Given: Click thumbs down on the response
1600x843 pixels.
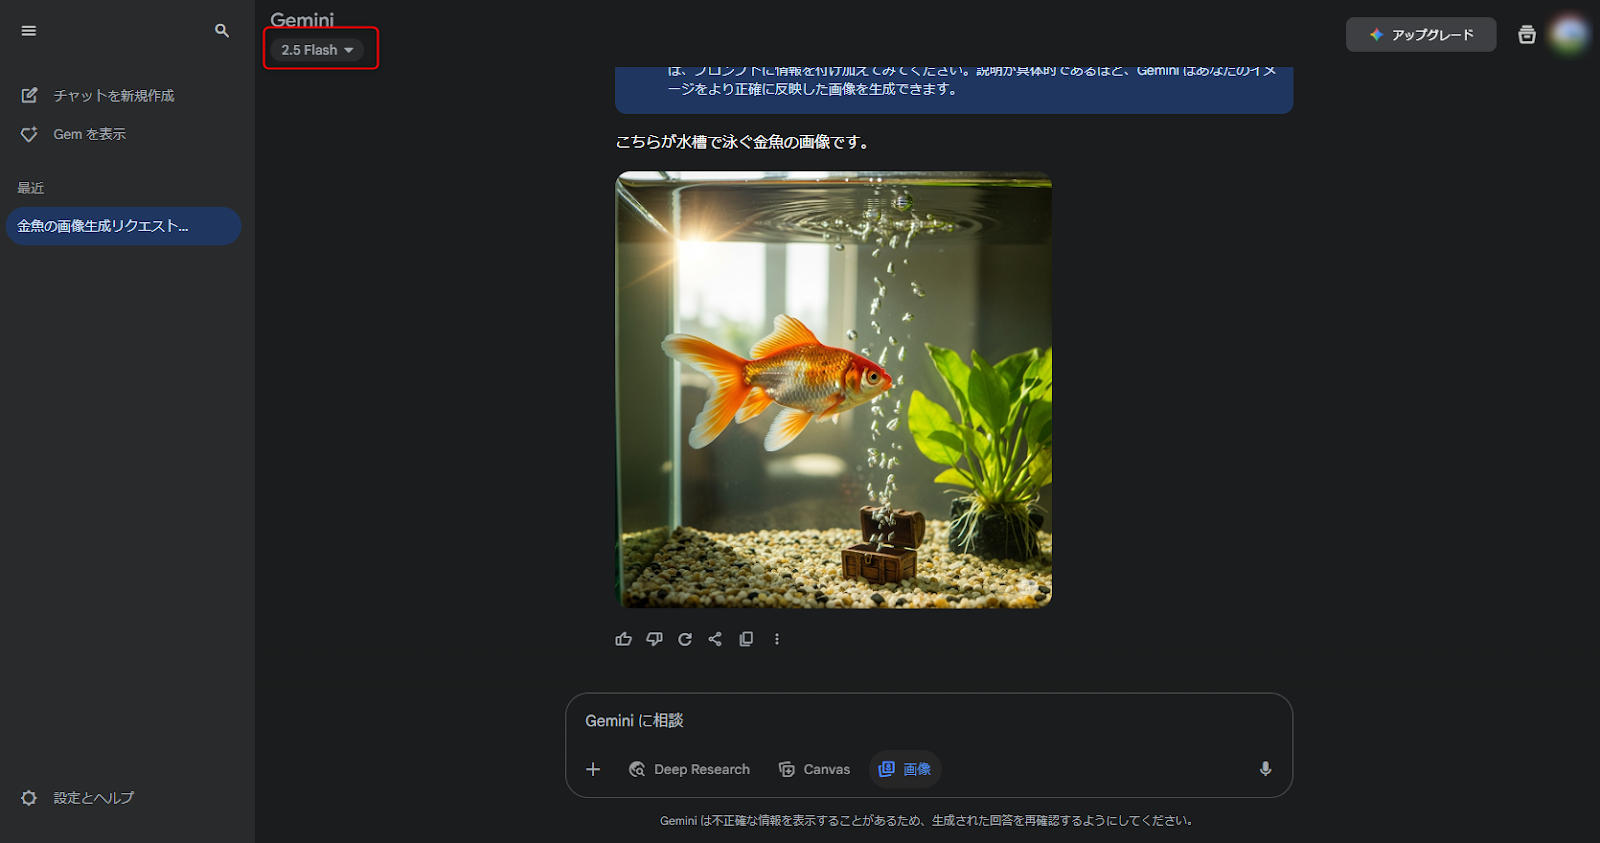Looking at the screenshot, I should (654, 639).
